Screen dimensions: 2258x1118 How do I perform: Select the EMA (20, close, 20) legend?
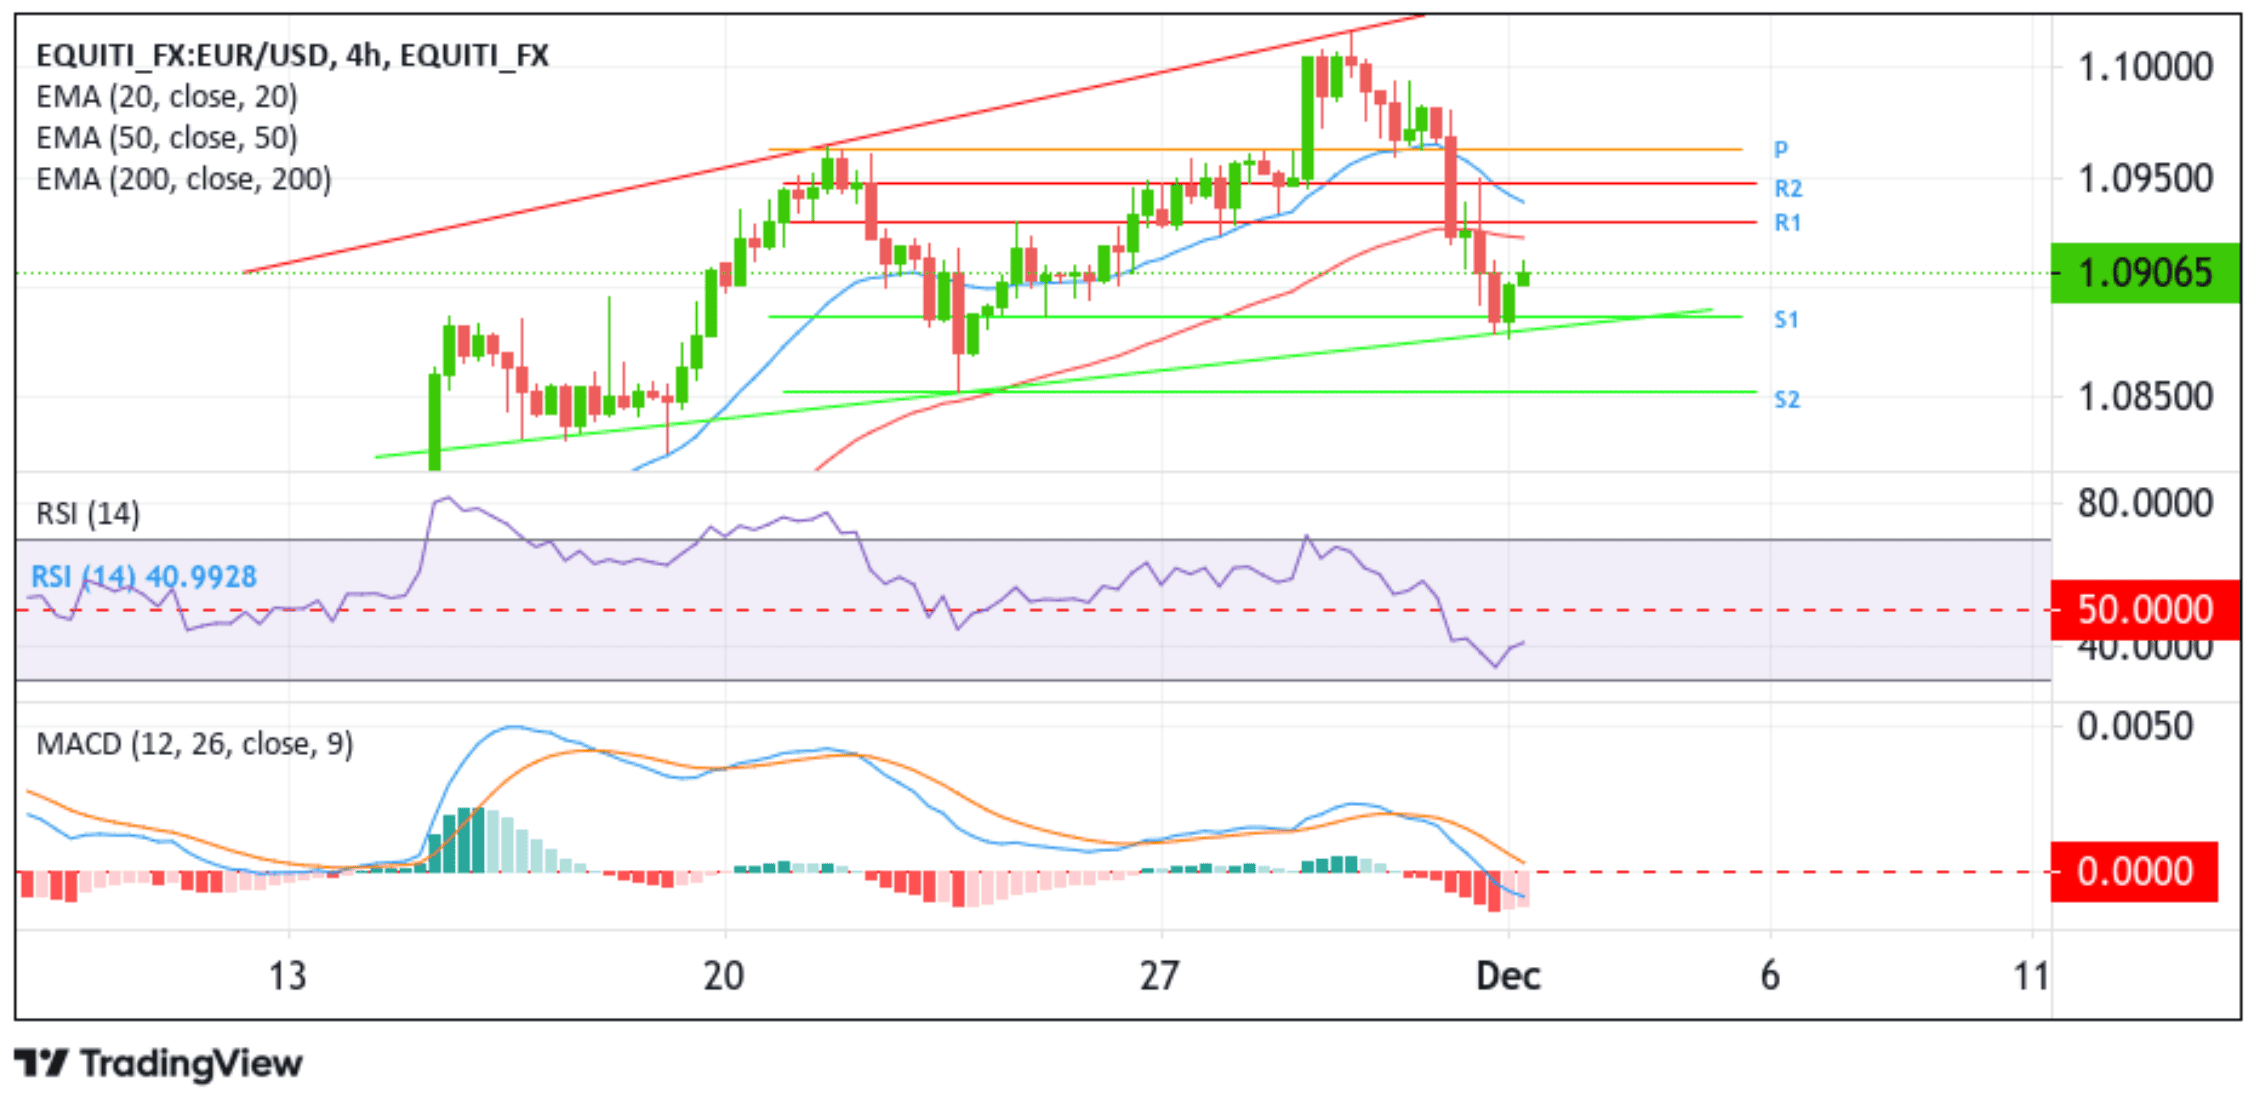[167, 97]
